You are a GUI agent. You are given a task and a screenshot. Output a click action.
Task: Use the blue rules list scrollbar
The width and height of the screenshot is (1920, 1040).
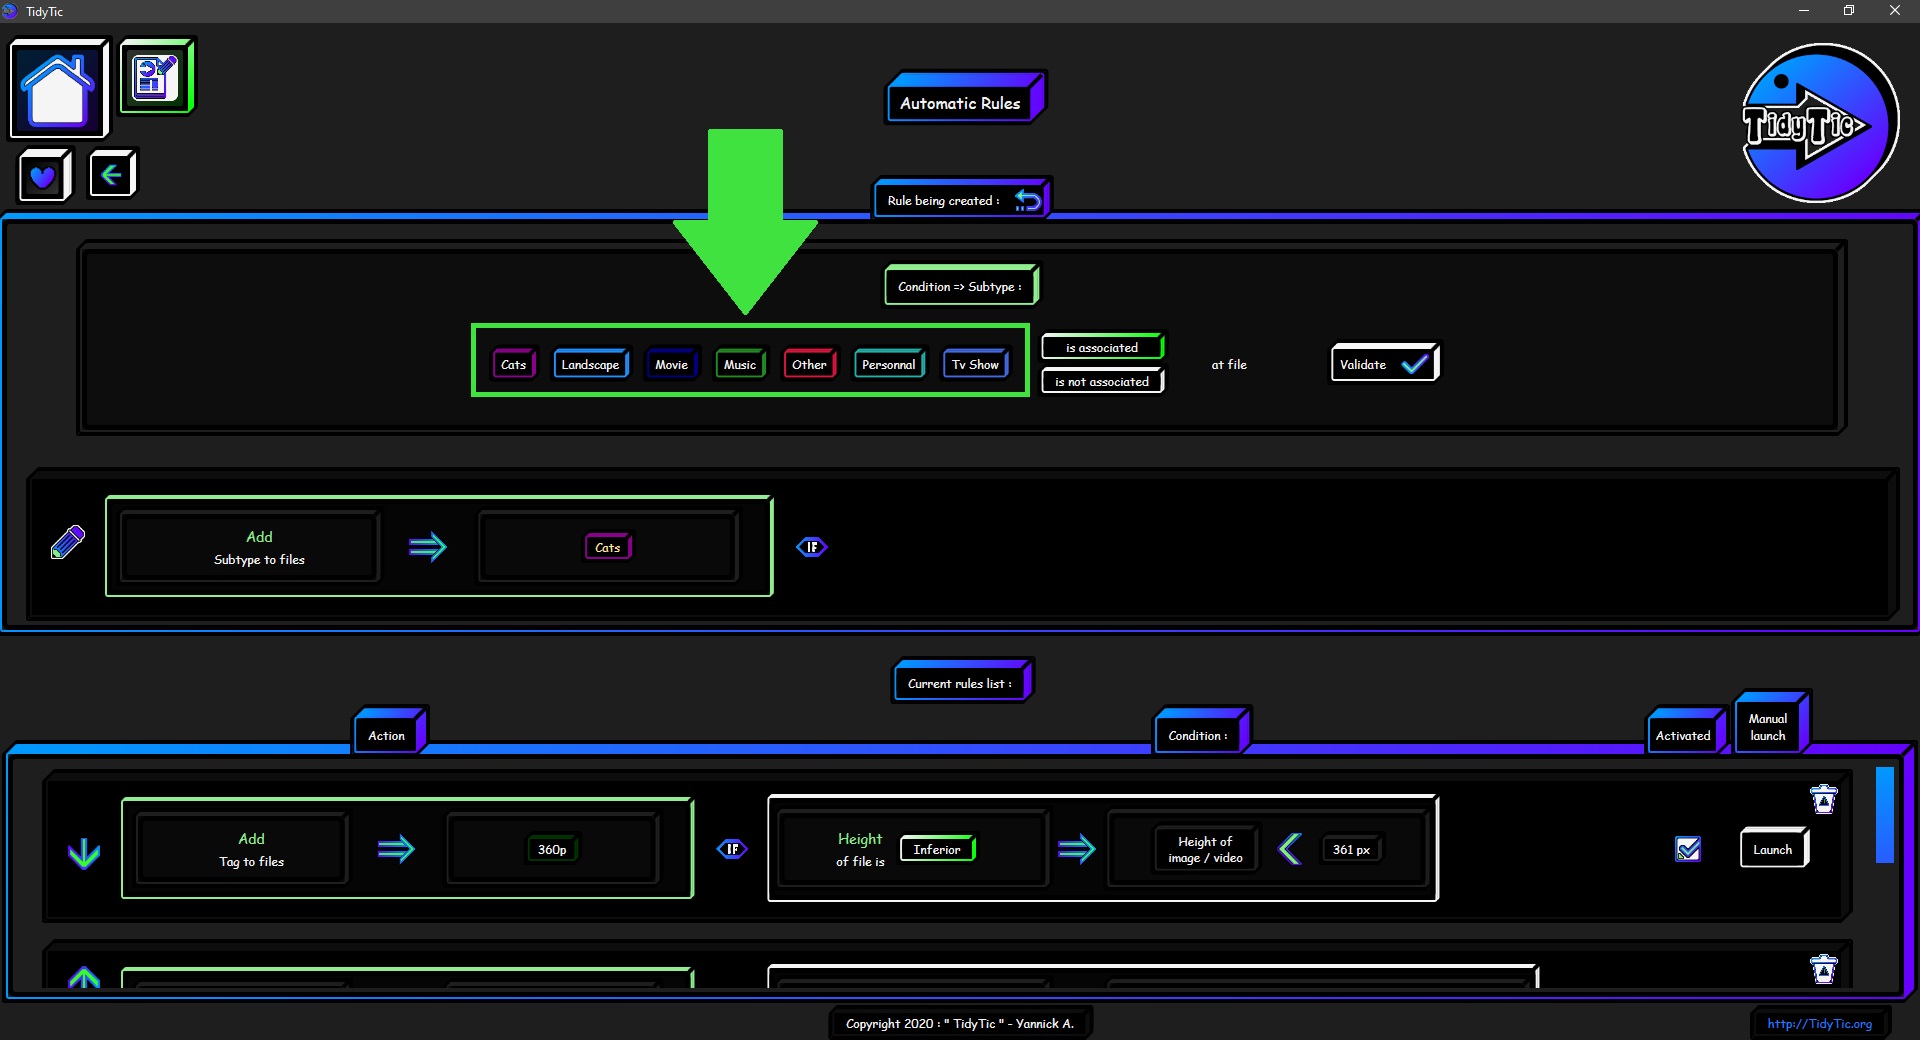(x=1885, y=815)
